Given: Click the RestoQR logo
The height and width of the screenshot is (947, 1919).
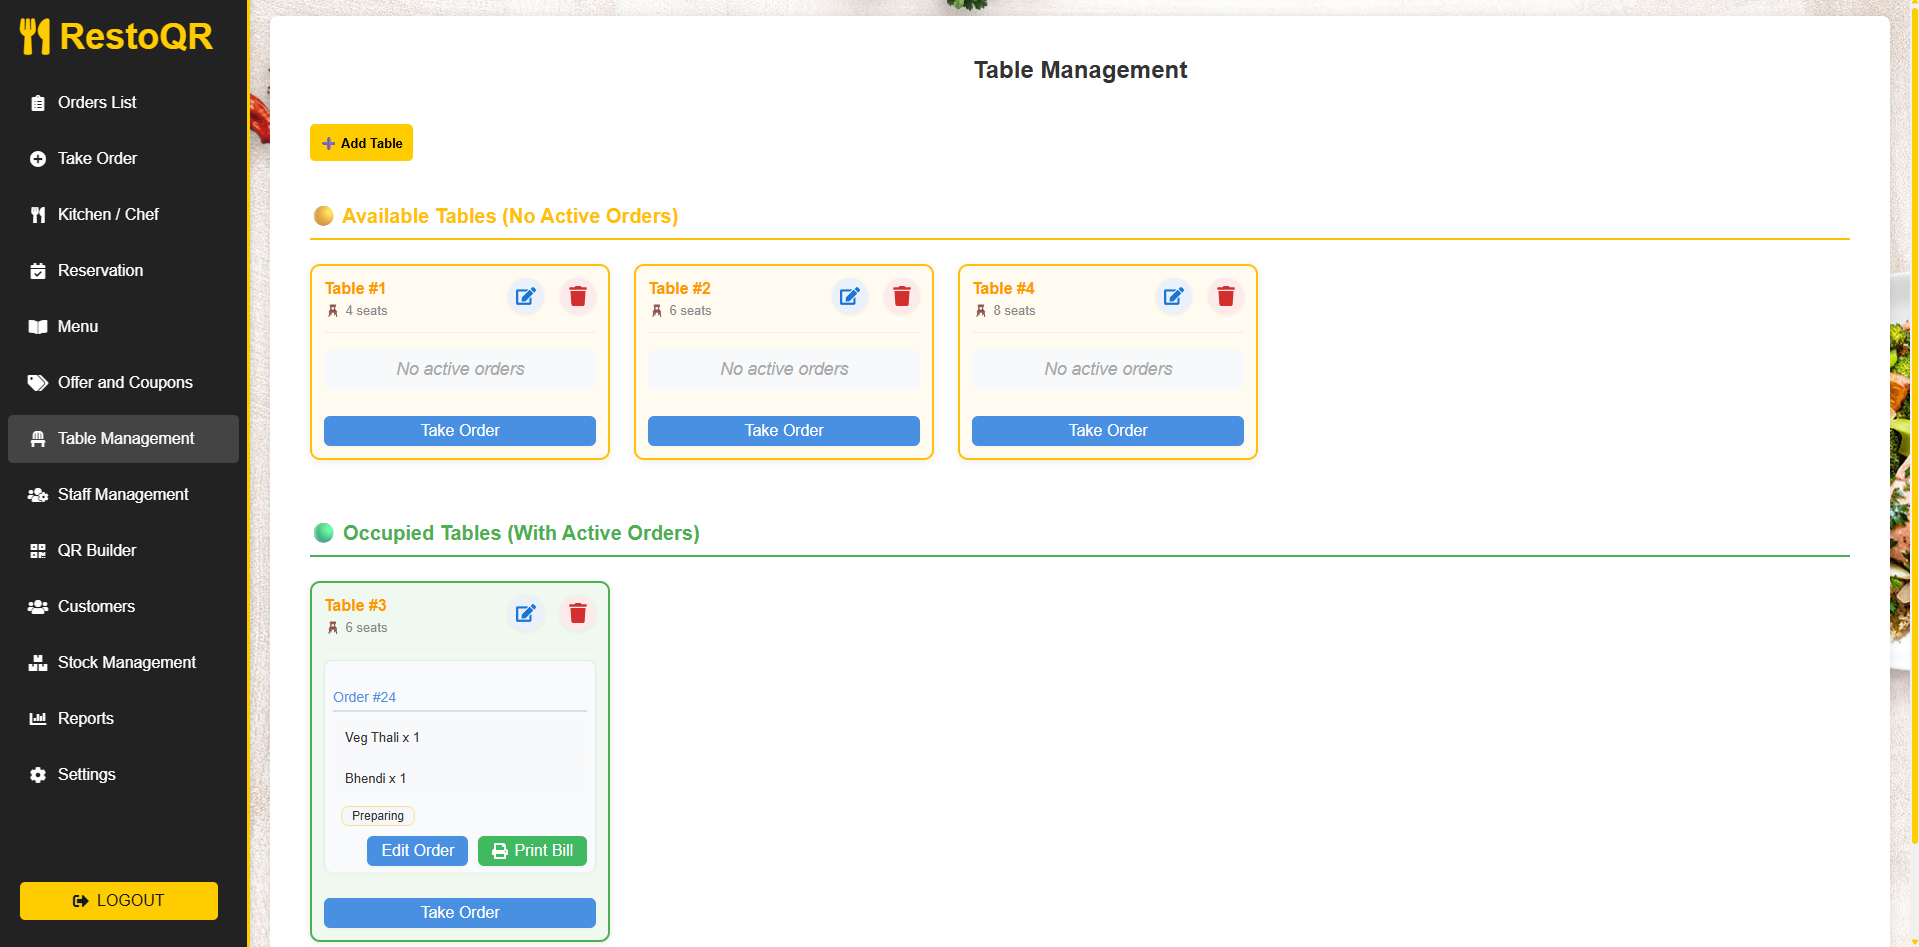Looking at the screenshot, I should (x=117, y=37).
